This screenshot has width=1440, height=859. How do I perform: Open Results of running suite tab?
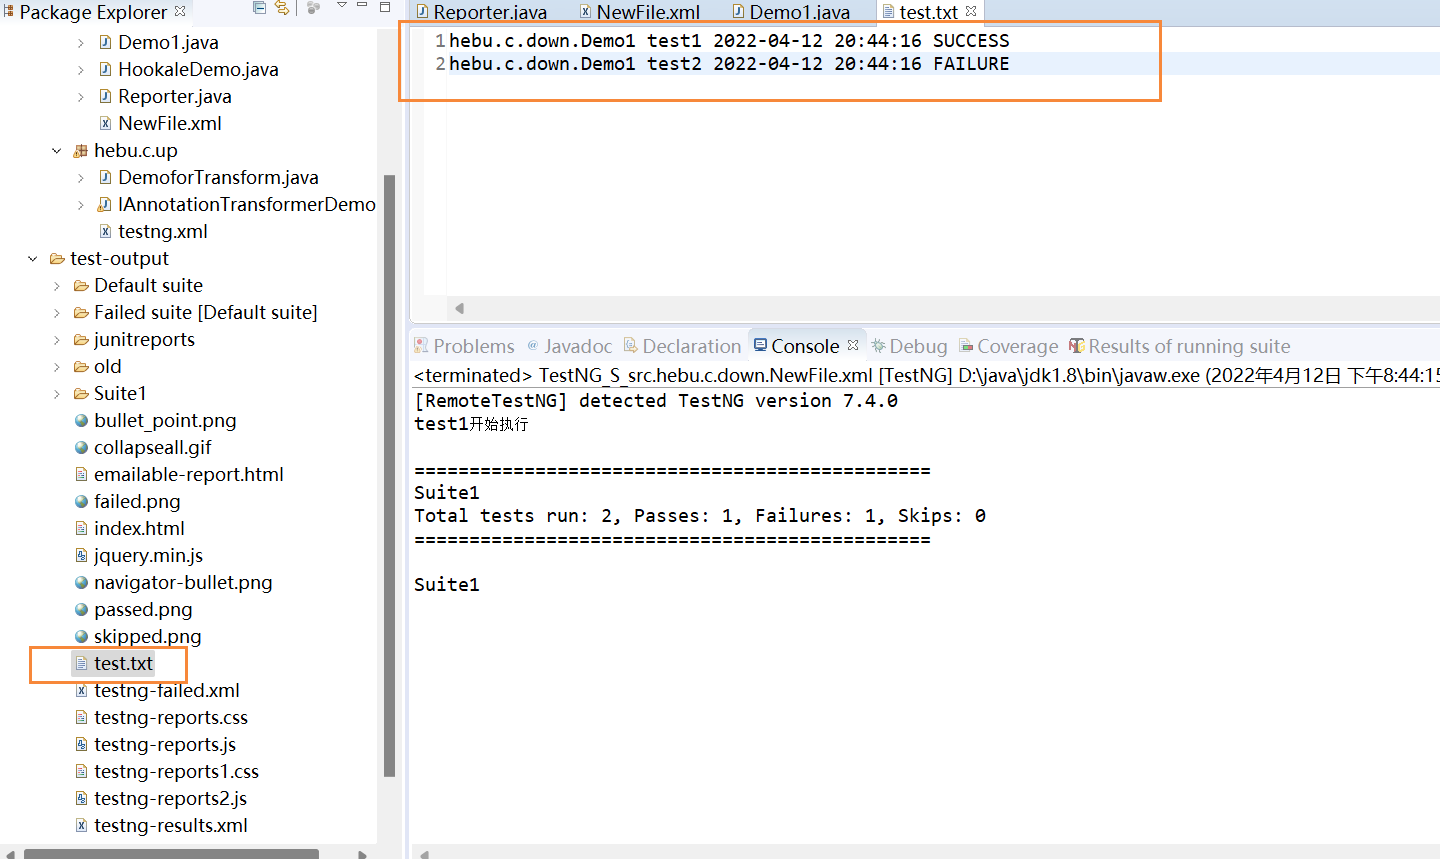click(1180, 346)
